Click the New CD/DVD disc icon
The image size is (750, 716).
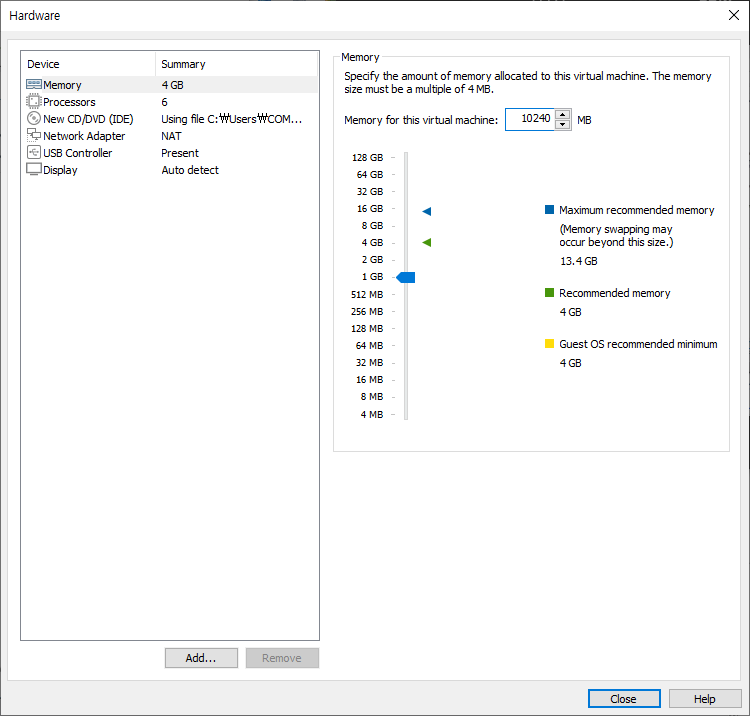34,119
